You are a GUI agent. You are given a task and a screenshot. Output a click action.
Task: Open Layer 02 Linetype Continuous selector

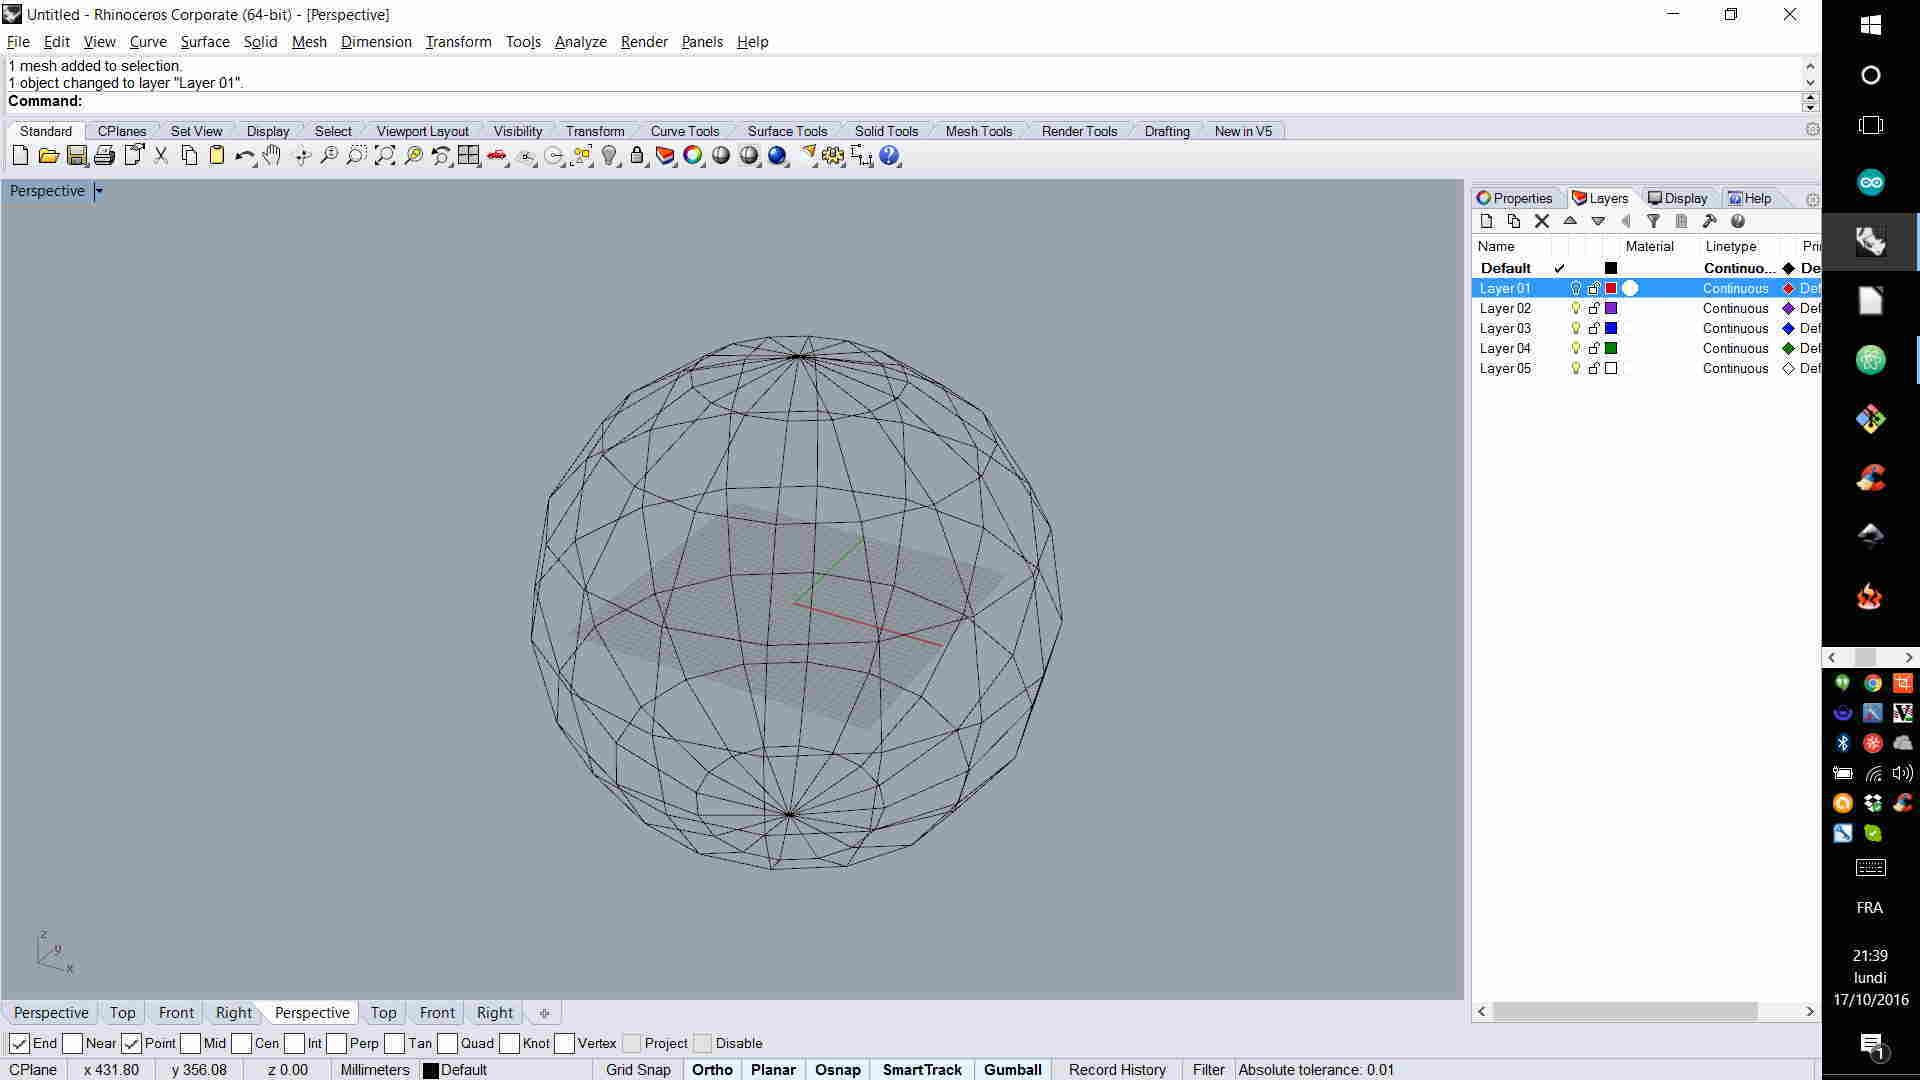pyautogui.click(x=1735, y=308)
